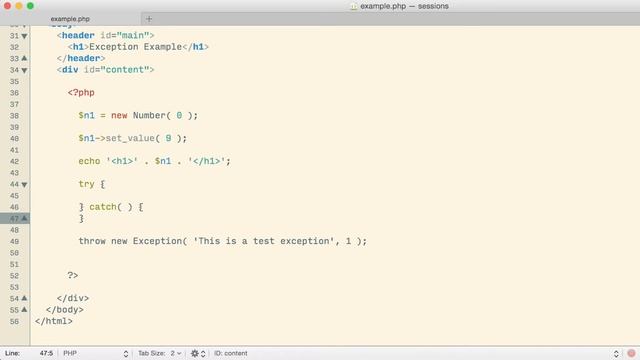Collapse the header fold at line 31
640x360 pixels.
(x=24, y=36)
